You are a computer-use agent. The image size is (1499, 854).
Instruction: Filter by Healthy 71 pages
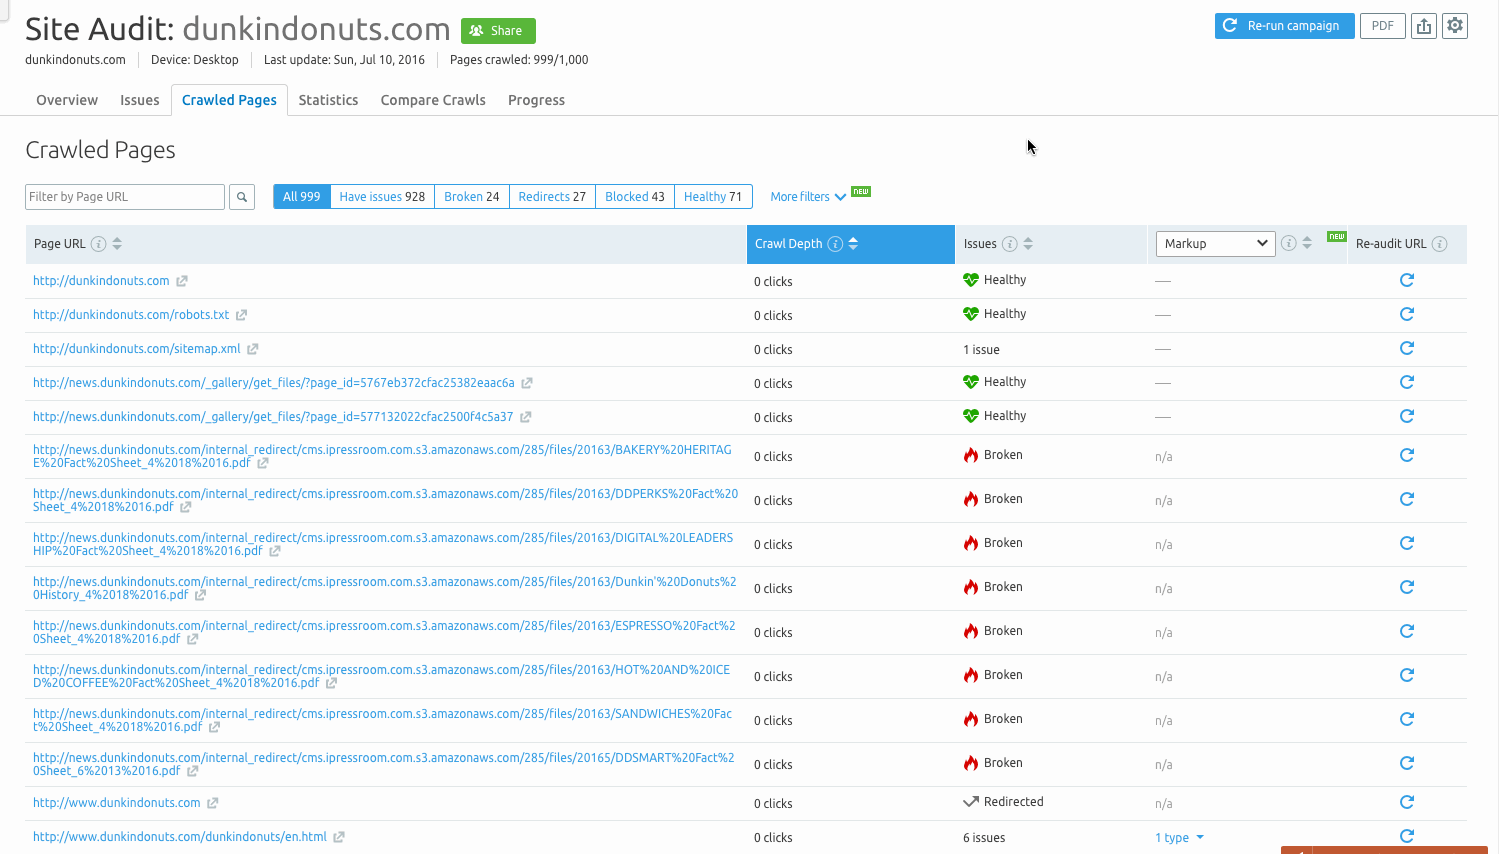tap(713, 197)
